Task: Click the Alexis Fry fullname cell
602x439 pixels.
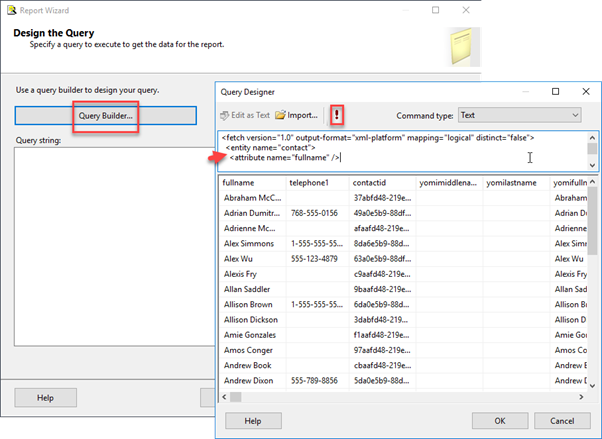Action: tap(253, 274)
